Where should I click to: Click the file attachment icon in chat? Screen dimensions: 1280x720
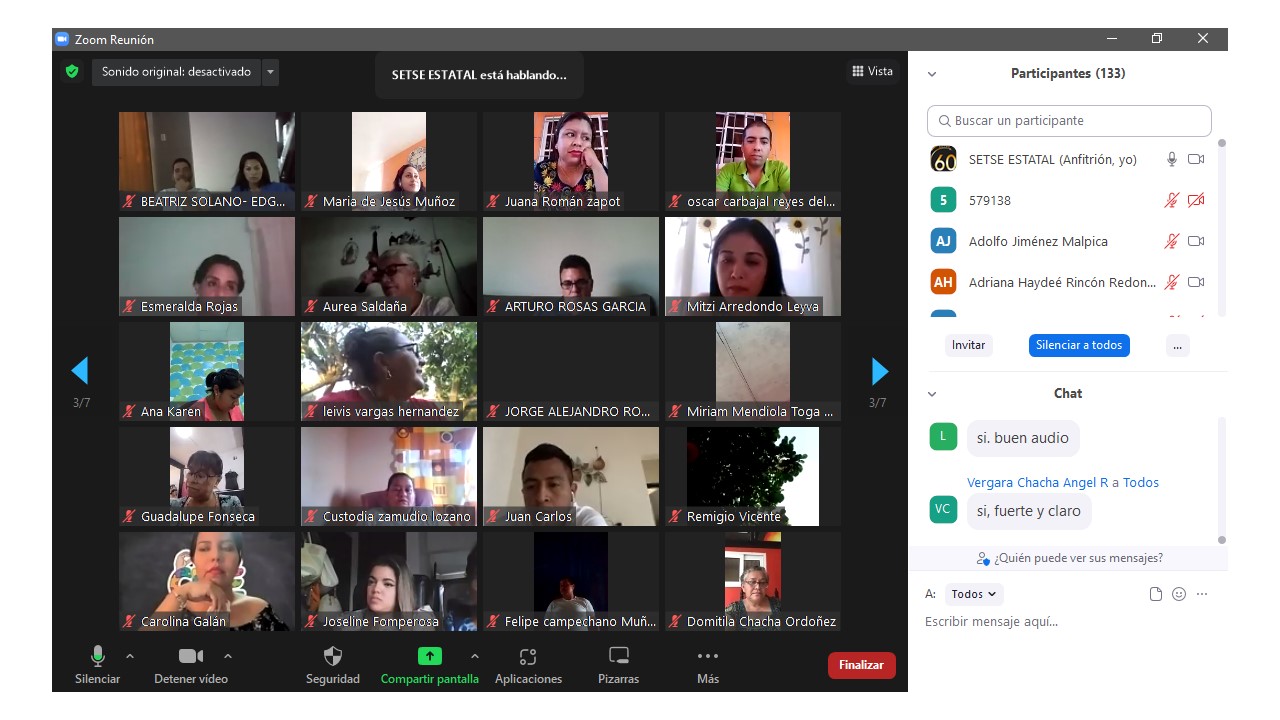[x=1156, y=594]
